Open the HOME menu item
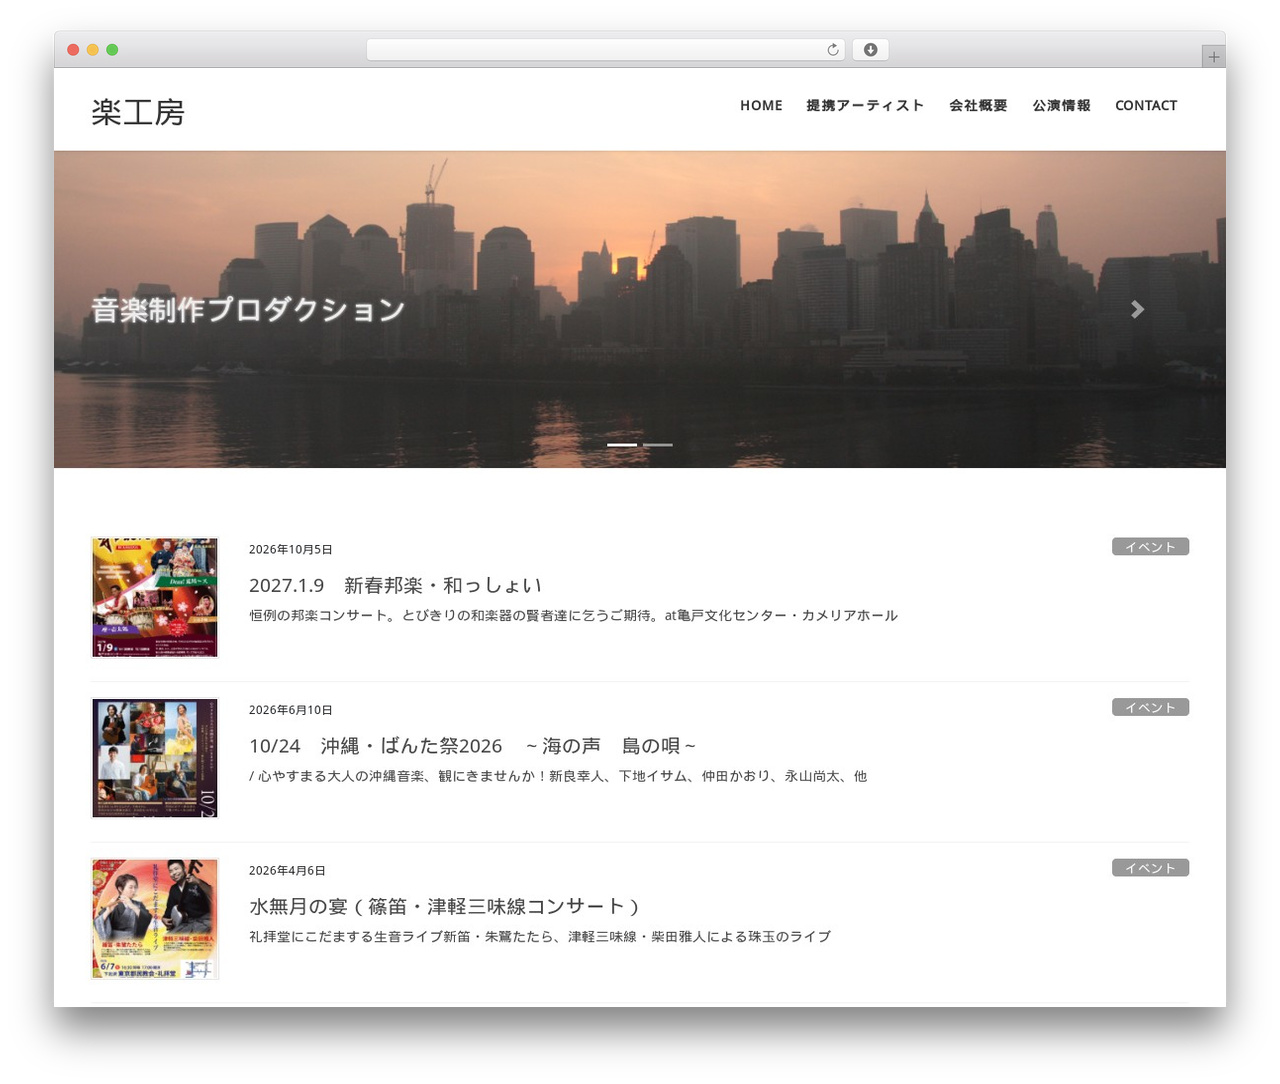Screen dimensions: 1280x1084 tap(761, 105)
